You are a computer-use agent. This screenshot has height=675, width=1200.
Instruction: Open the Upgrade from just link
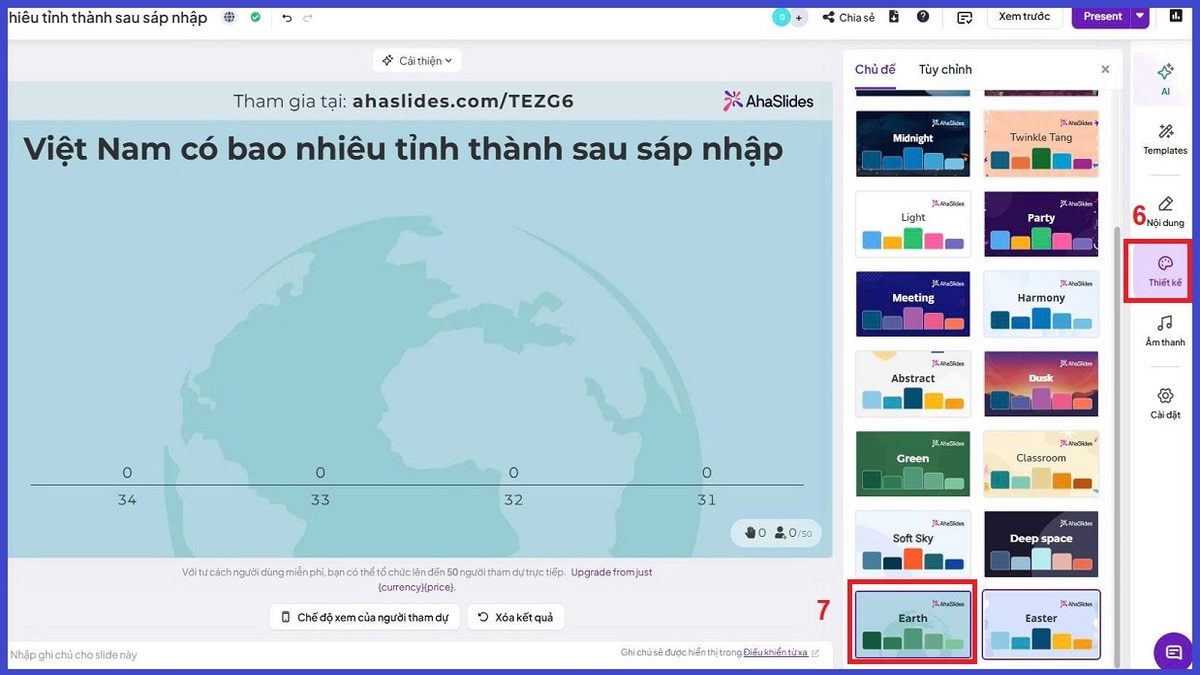pyautogui.click(x=611, y=573)
